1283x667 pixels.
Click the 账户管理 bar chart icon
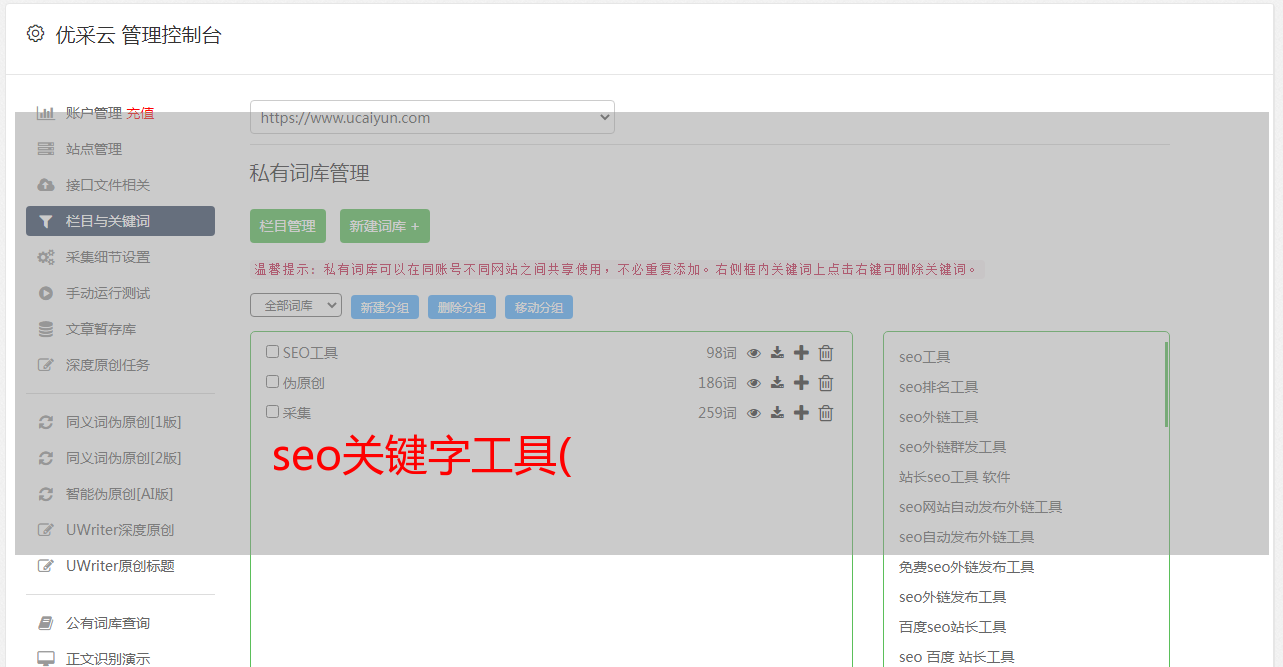[45, 113]
